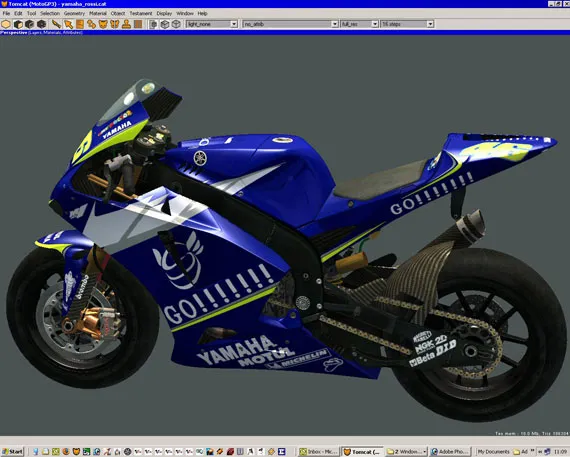Image resolution: width=570 pixels, height=457 pixels.
Task: Click the Tomcat title bar cat icon
Action: tap(4, 4)
